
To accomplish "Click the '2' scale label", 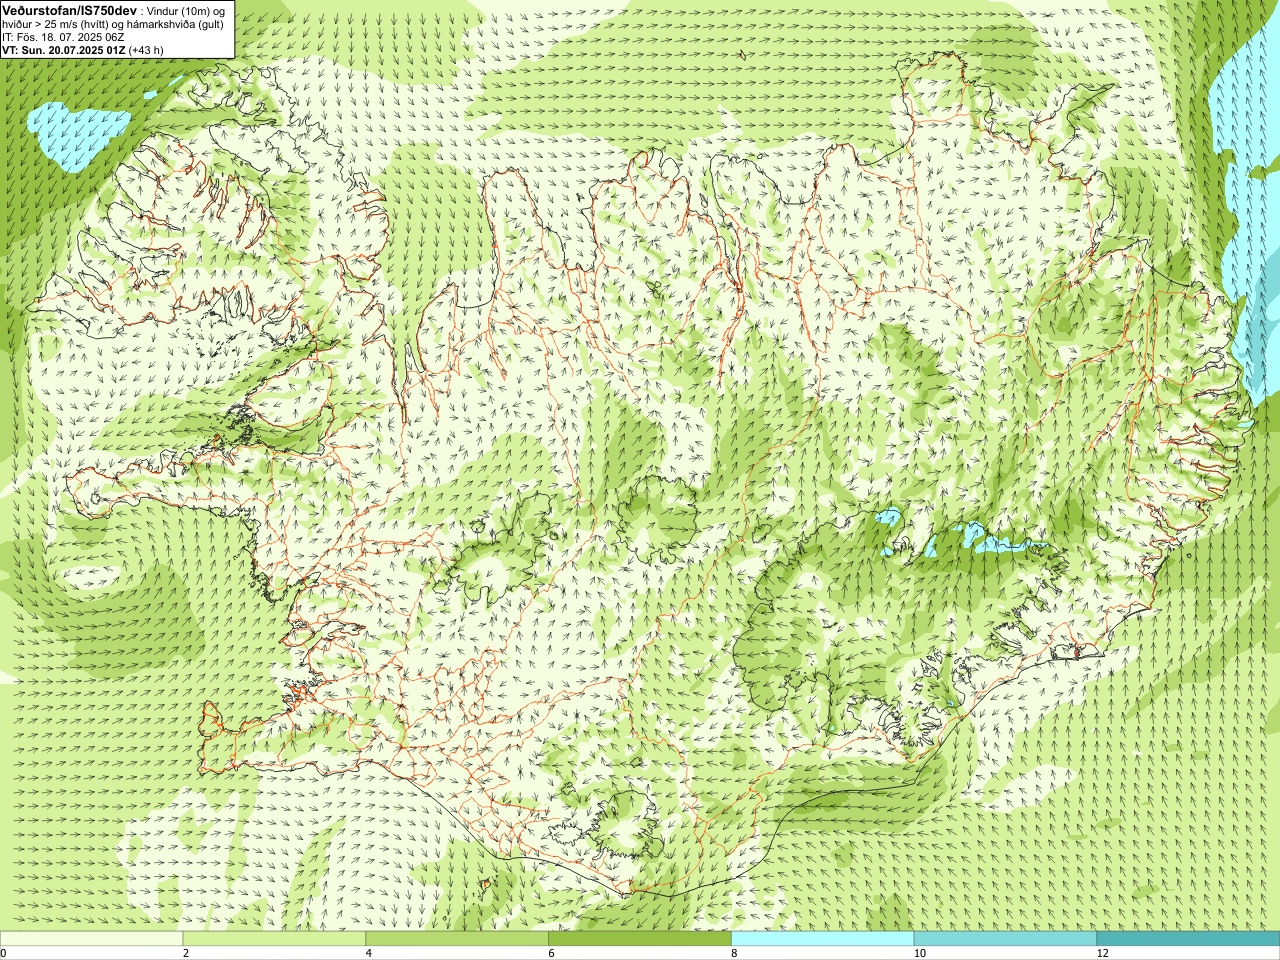I will [x=186, y=953].
